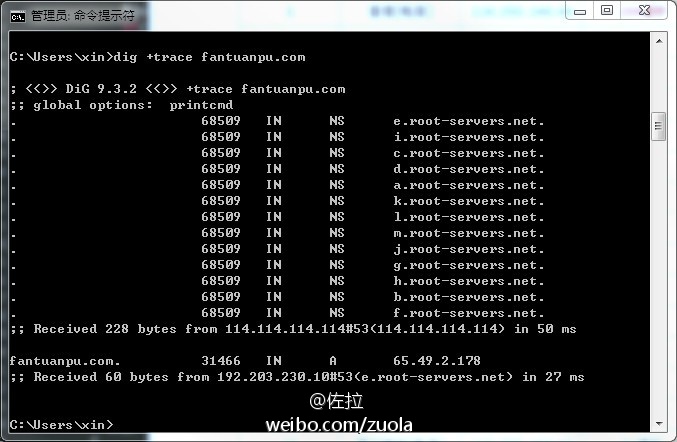Click the dig +trace fantuanpu.com command line
Screen dimensions: 677x442
(158, 57)
